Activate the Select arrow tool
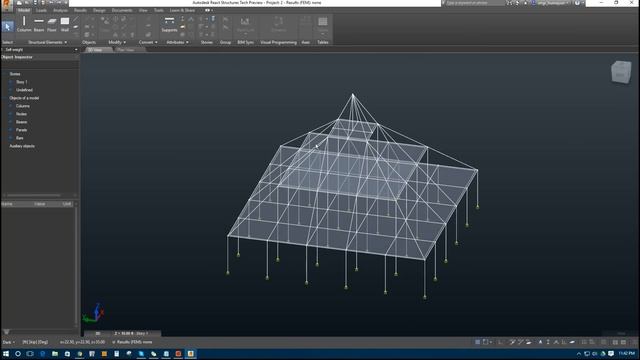The width and height of the screenshot is (640, 360). 7,27
